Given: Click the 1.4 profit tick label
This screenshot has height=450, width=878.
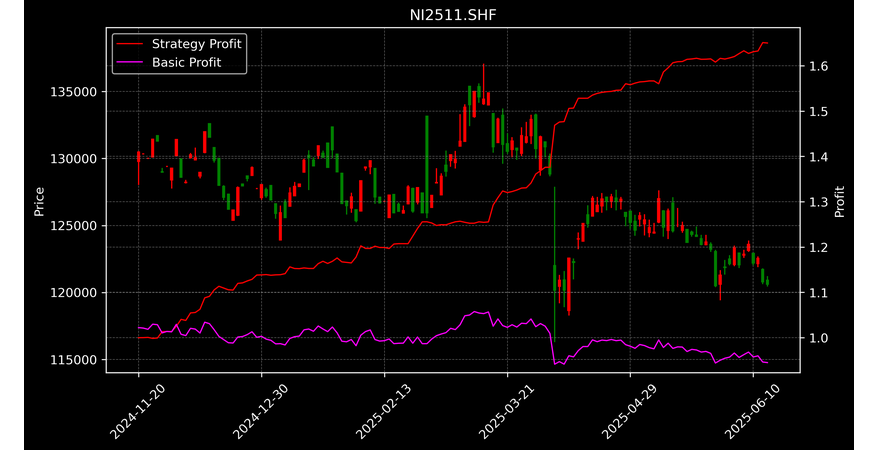Looking at the screenshot, I should coord(818,157).
